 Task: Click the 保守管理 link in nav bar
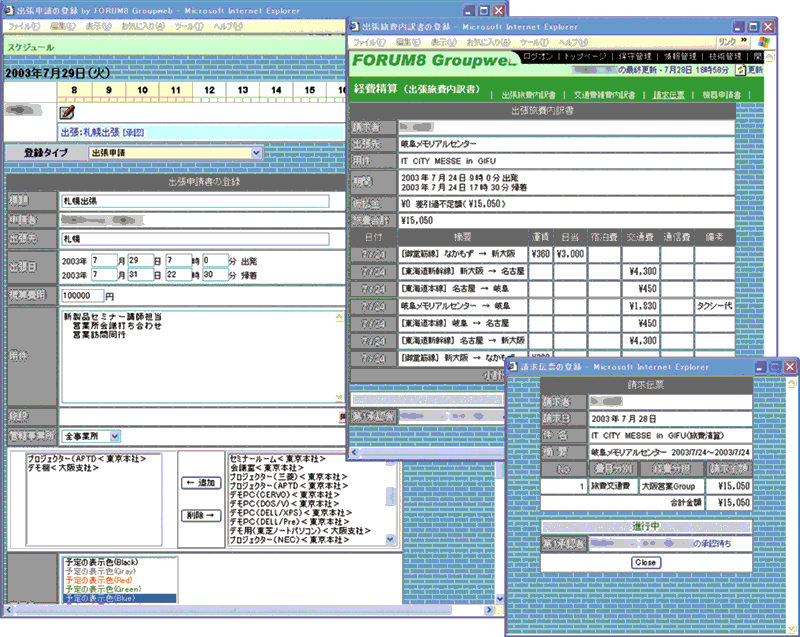pyautogui.click(x=635, y=57)
